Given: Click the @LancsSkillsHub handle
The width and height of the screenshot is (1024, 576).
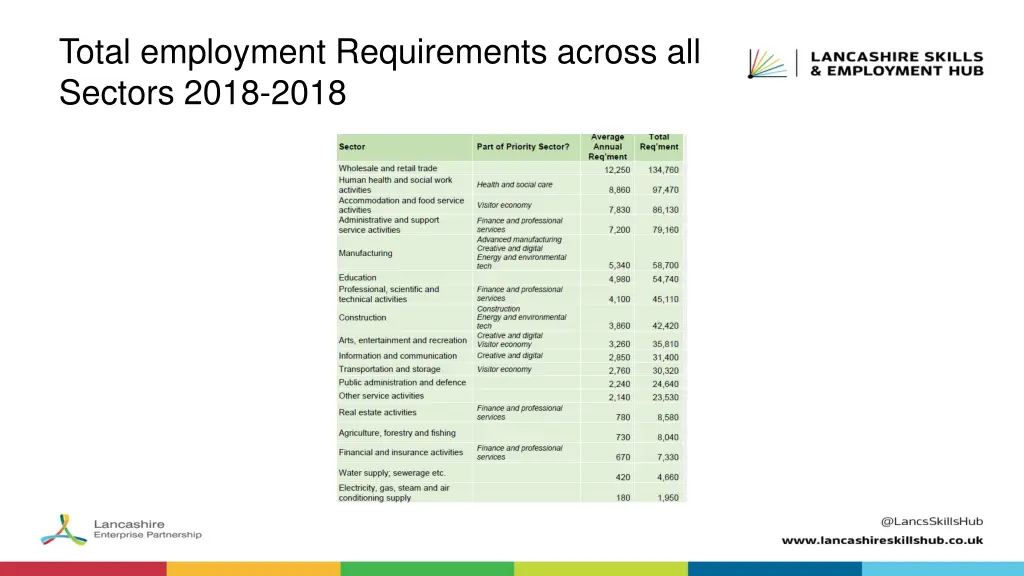Looking at the screenshot, I should [932, 521].
